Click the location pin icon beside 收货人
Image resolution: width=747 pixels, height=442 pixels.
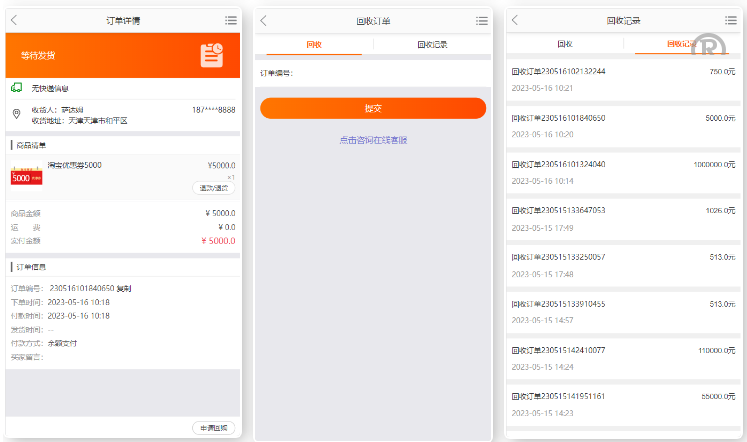(x=16, y=114)
